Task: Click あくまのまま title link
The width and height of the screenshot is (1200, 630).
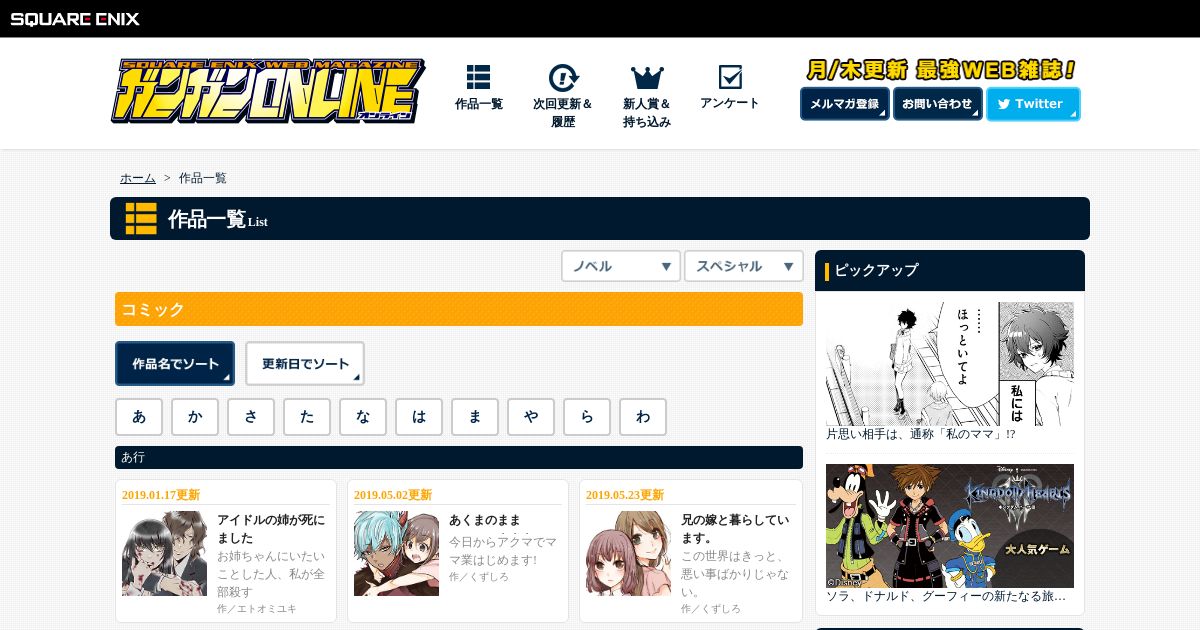Action: tap(485, 520)
